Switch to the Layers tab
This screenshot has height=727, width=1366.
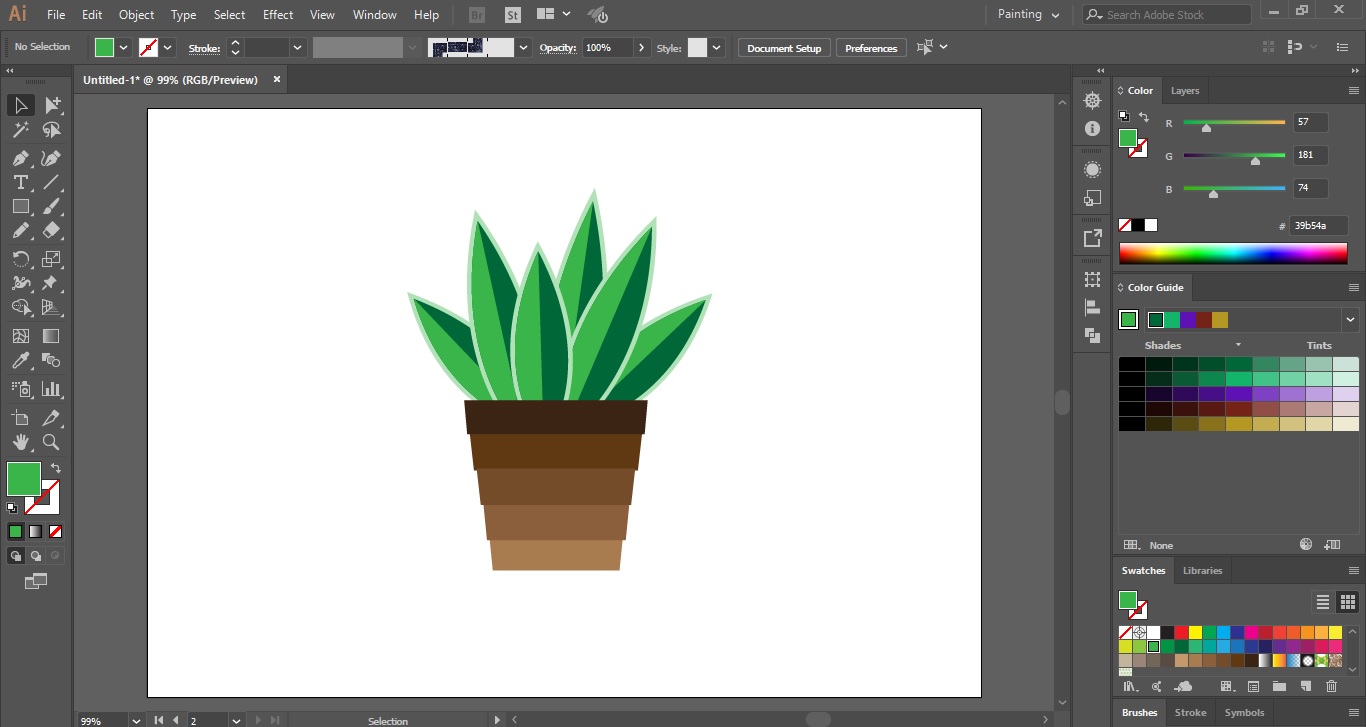[x=1185, y=90]
